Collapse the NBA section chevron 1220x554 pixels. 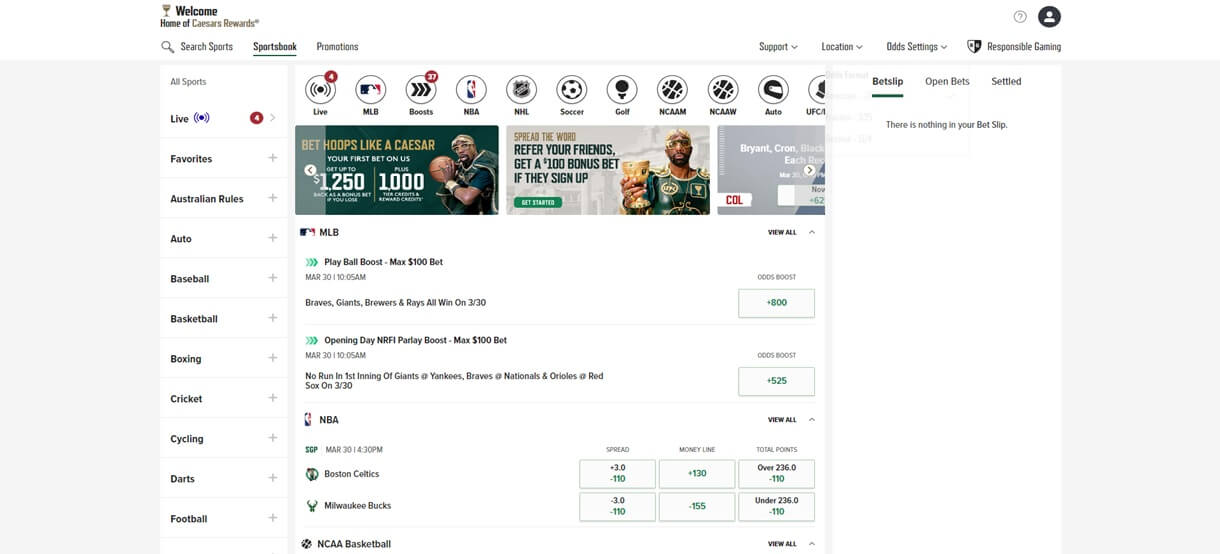coord(811,420)
